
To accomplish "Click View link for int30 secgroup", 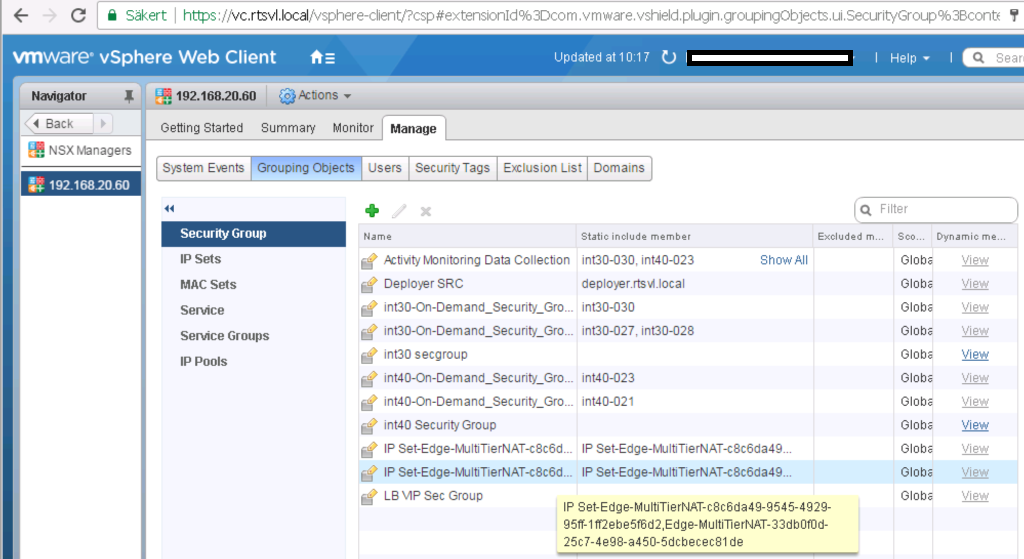I will (975, 355).
